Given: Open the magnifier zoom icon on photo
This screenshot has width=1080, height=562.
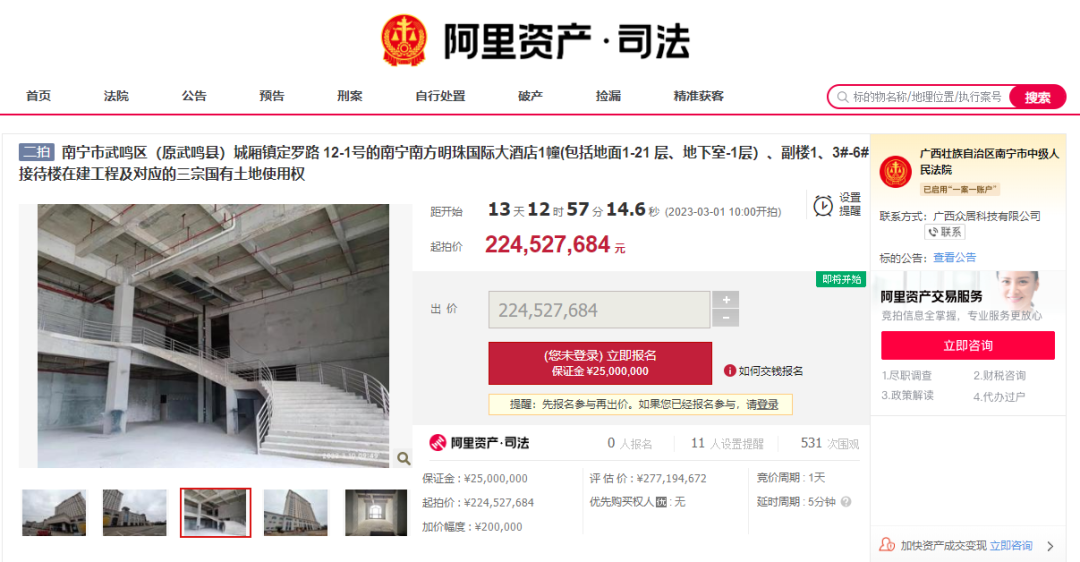Looking at the screenshot, I should pos(404,458).
